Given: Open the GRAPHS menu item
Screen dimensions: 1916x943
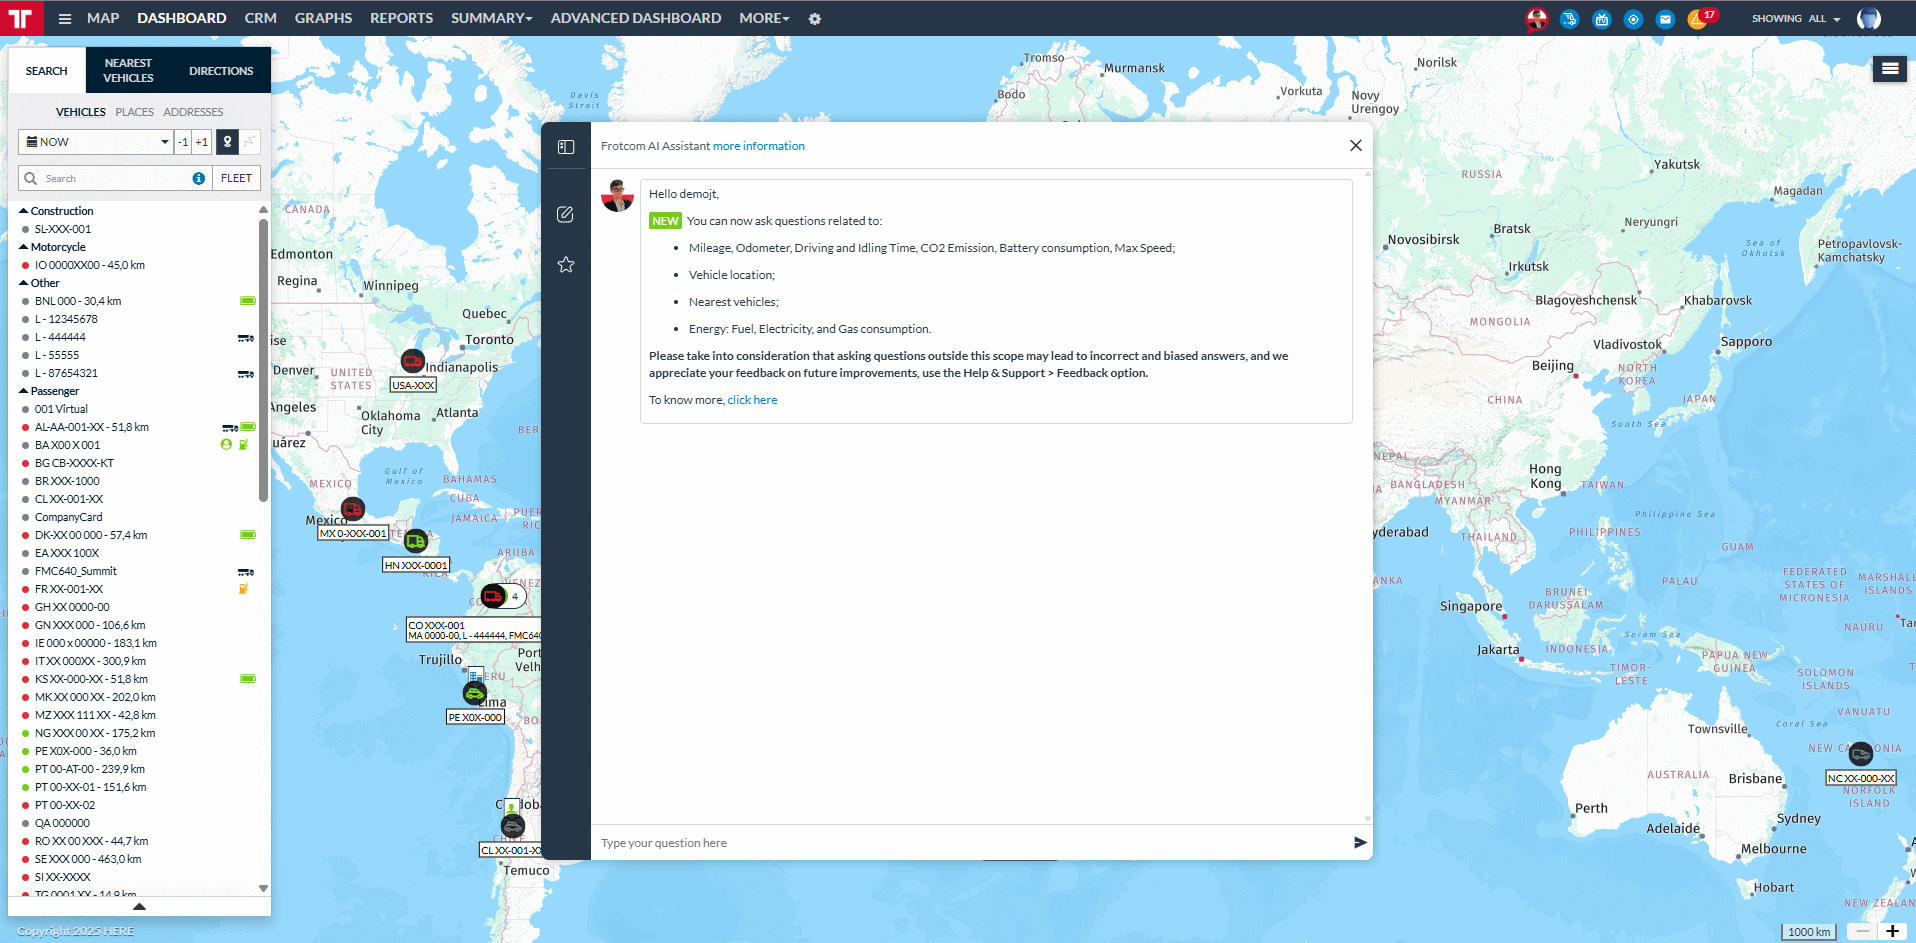Looking at the screenshot, I should pyautogui.click(x=323, y=18).
